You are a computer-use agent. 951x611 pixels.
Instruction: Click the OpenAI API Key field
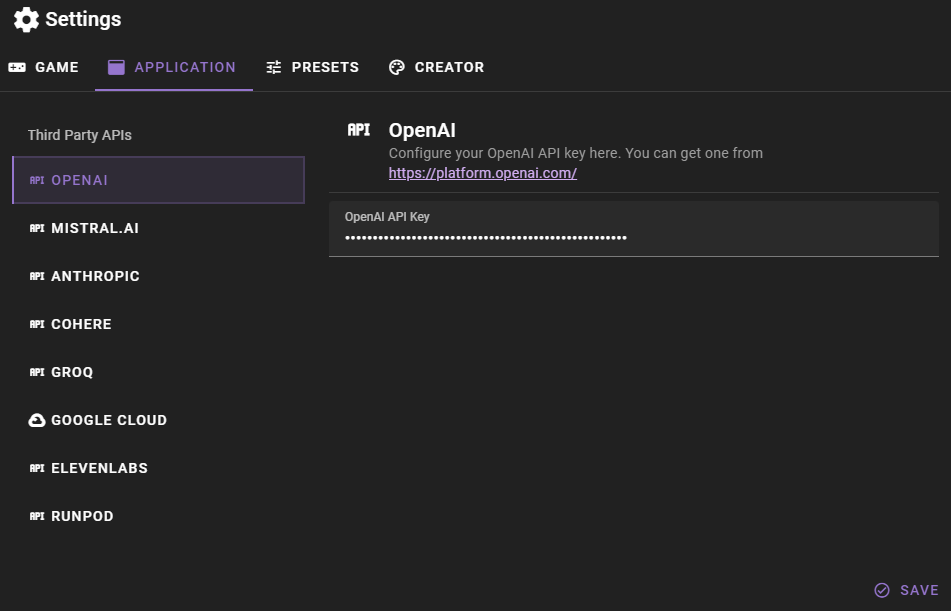[x=633, y=237]
